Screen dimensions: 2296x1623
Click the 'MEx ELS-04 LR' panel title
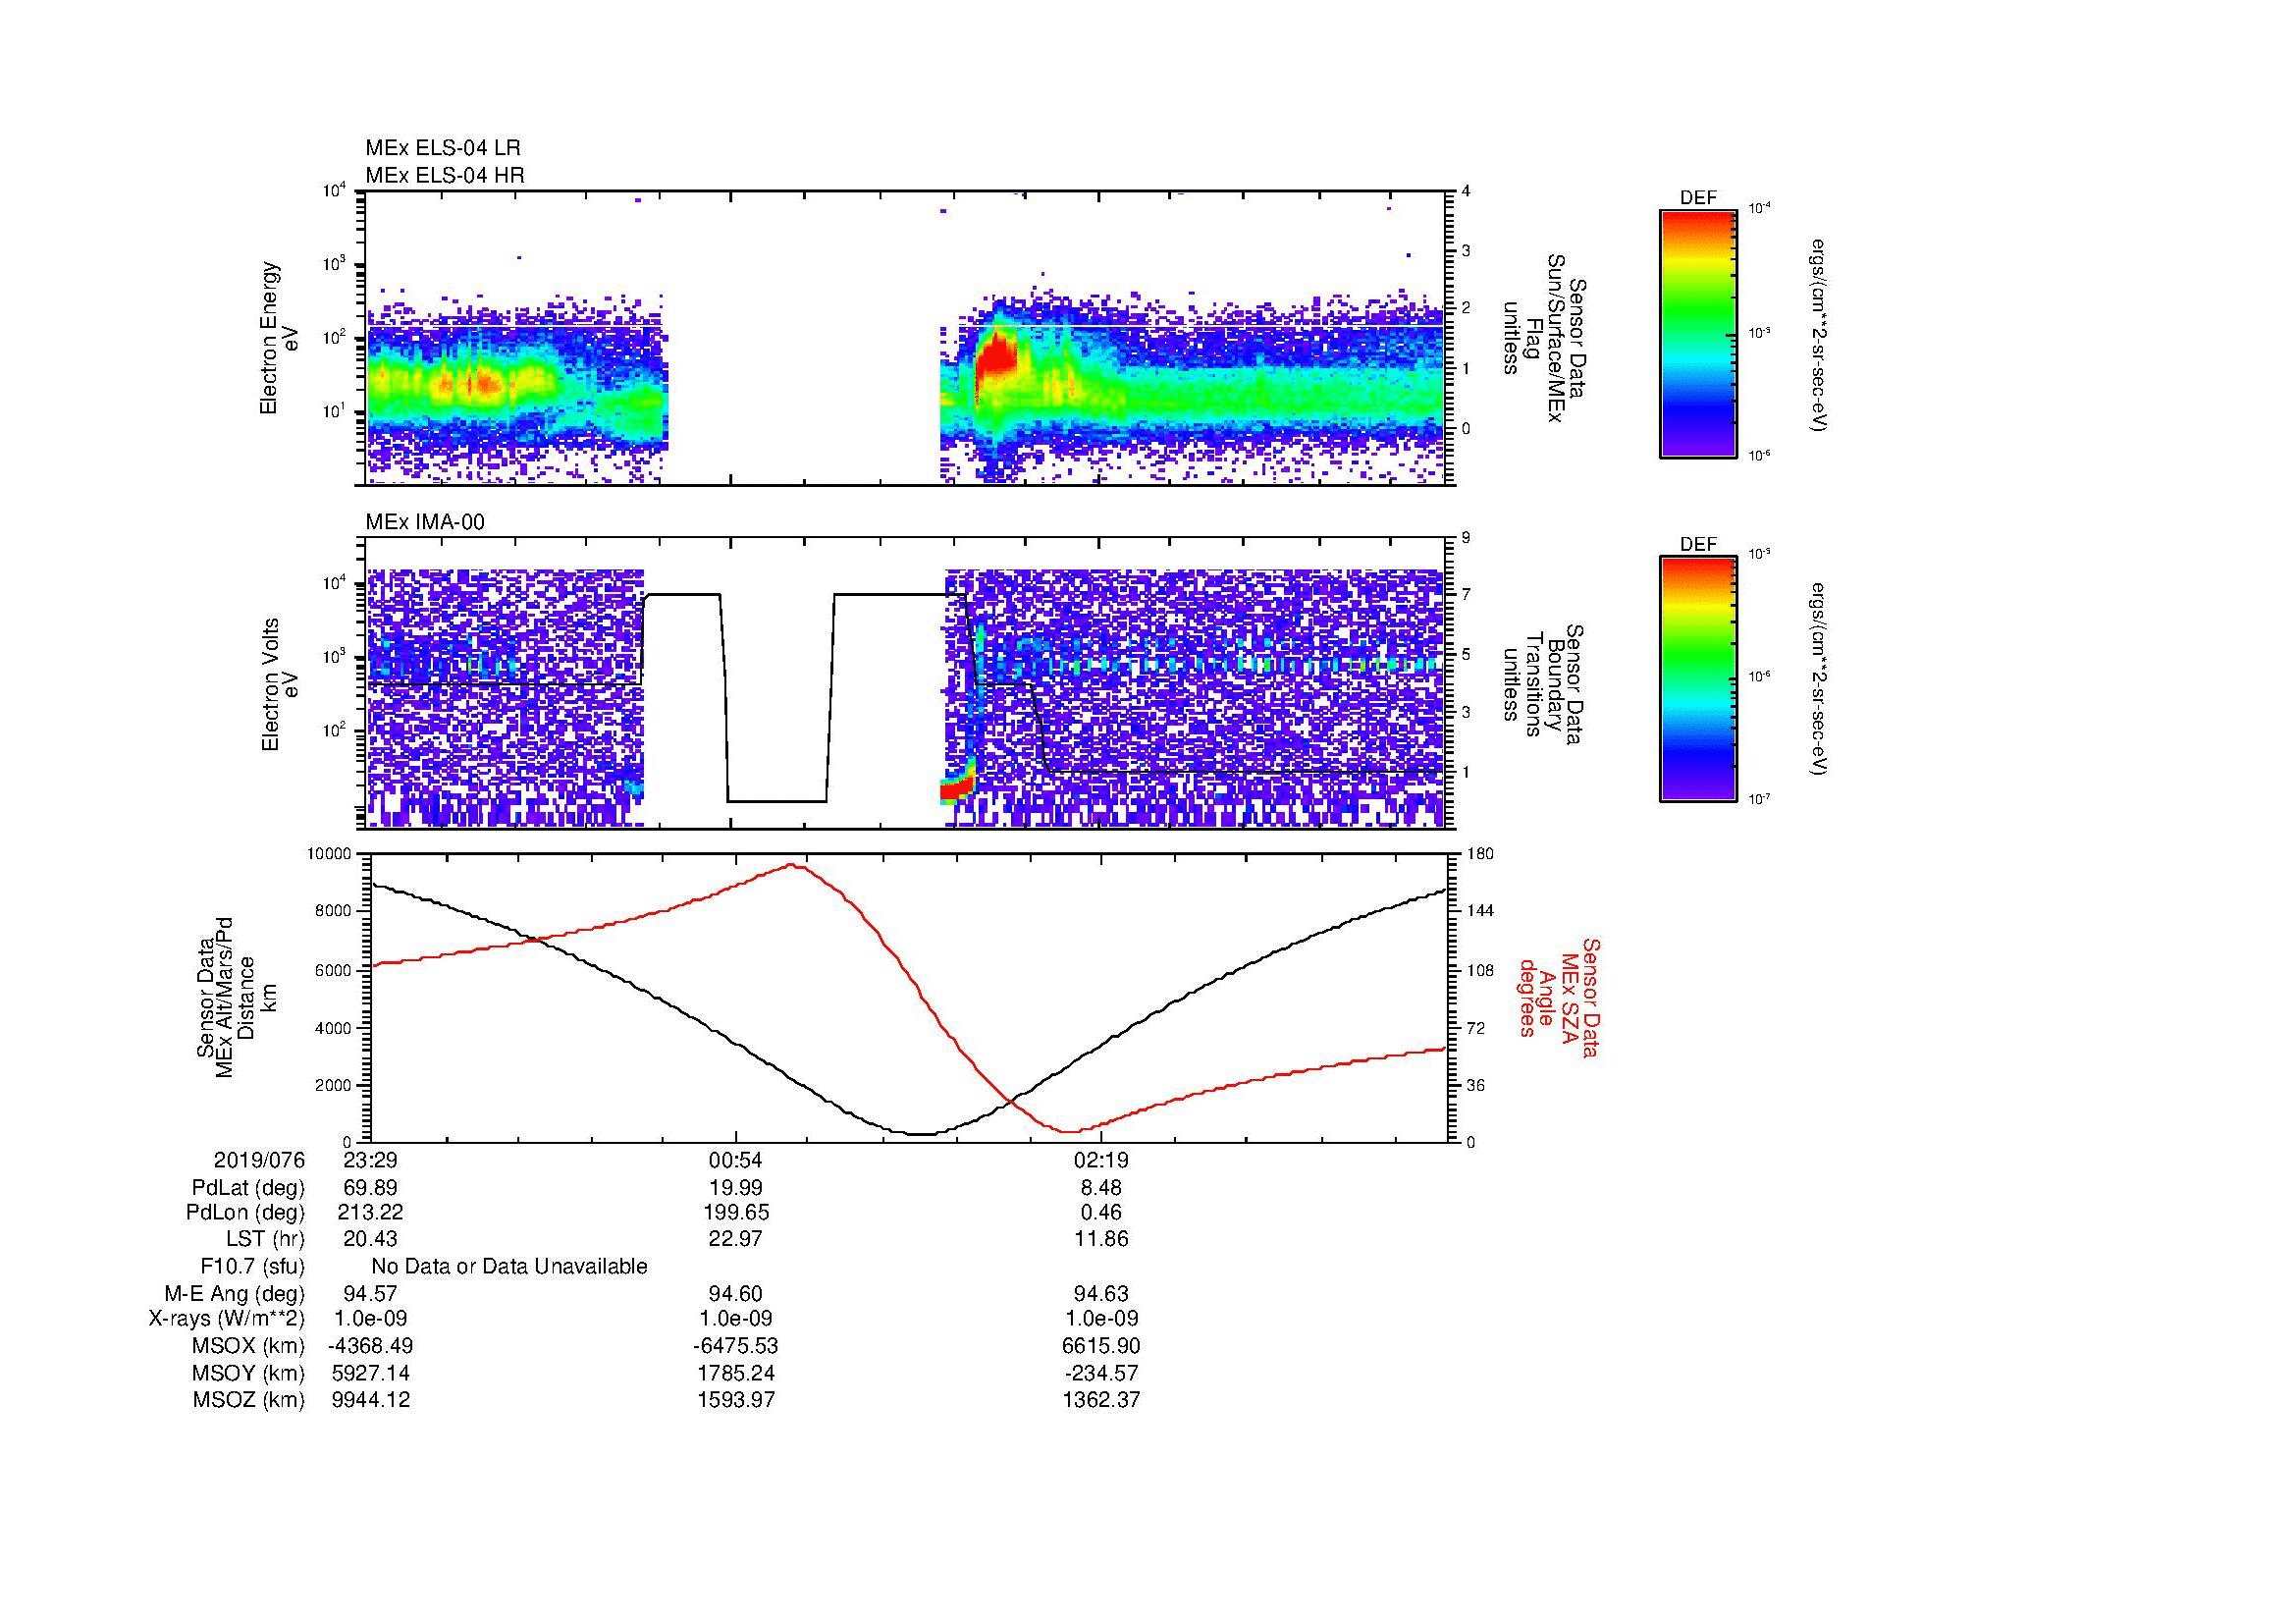click(443, 148)
